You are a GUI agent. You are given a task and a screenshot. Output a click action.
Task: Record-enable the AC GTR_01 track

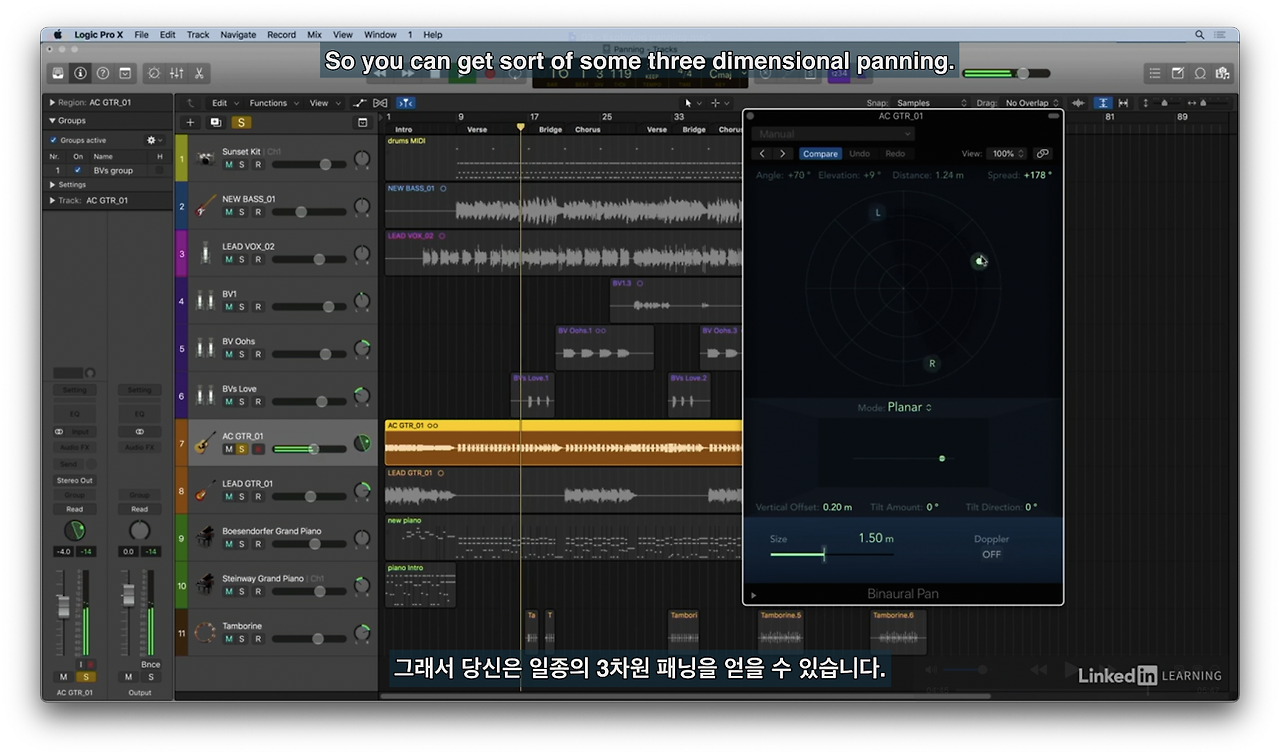click(x=258, y=449)
